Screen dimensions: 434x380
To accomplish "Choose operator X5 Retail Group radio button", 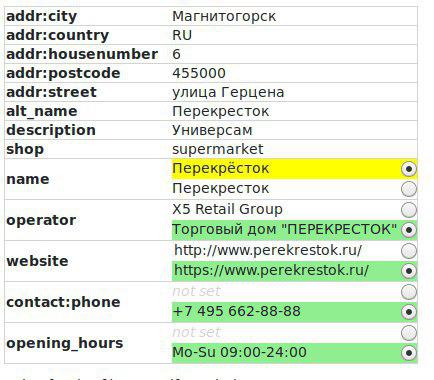I will pos(409,210).
